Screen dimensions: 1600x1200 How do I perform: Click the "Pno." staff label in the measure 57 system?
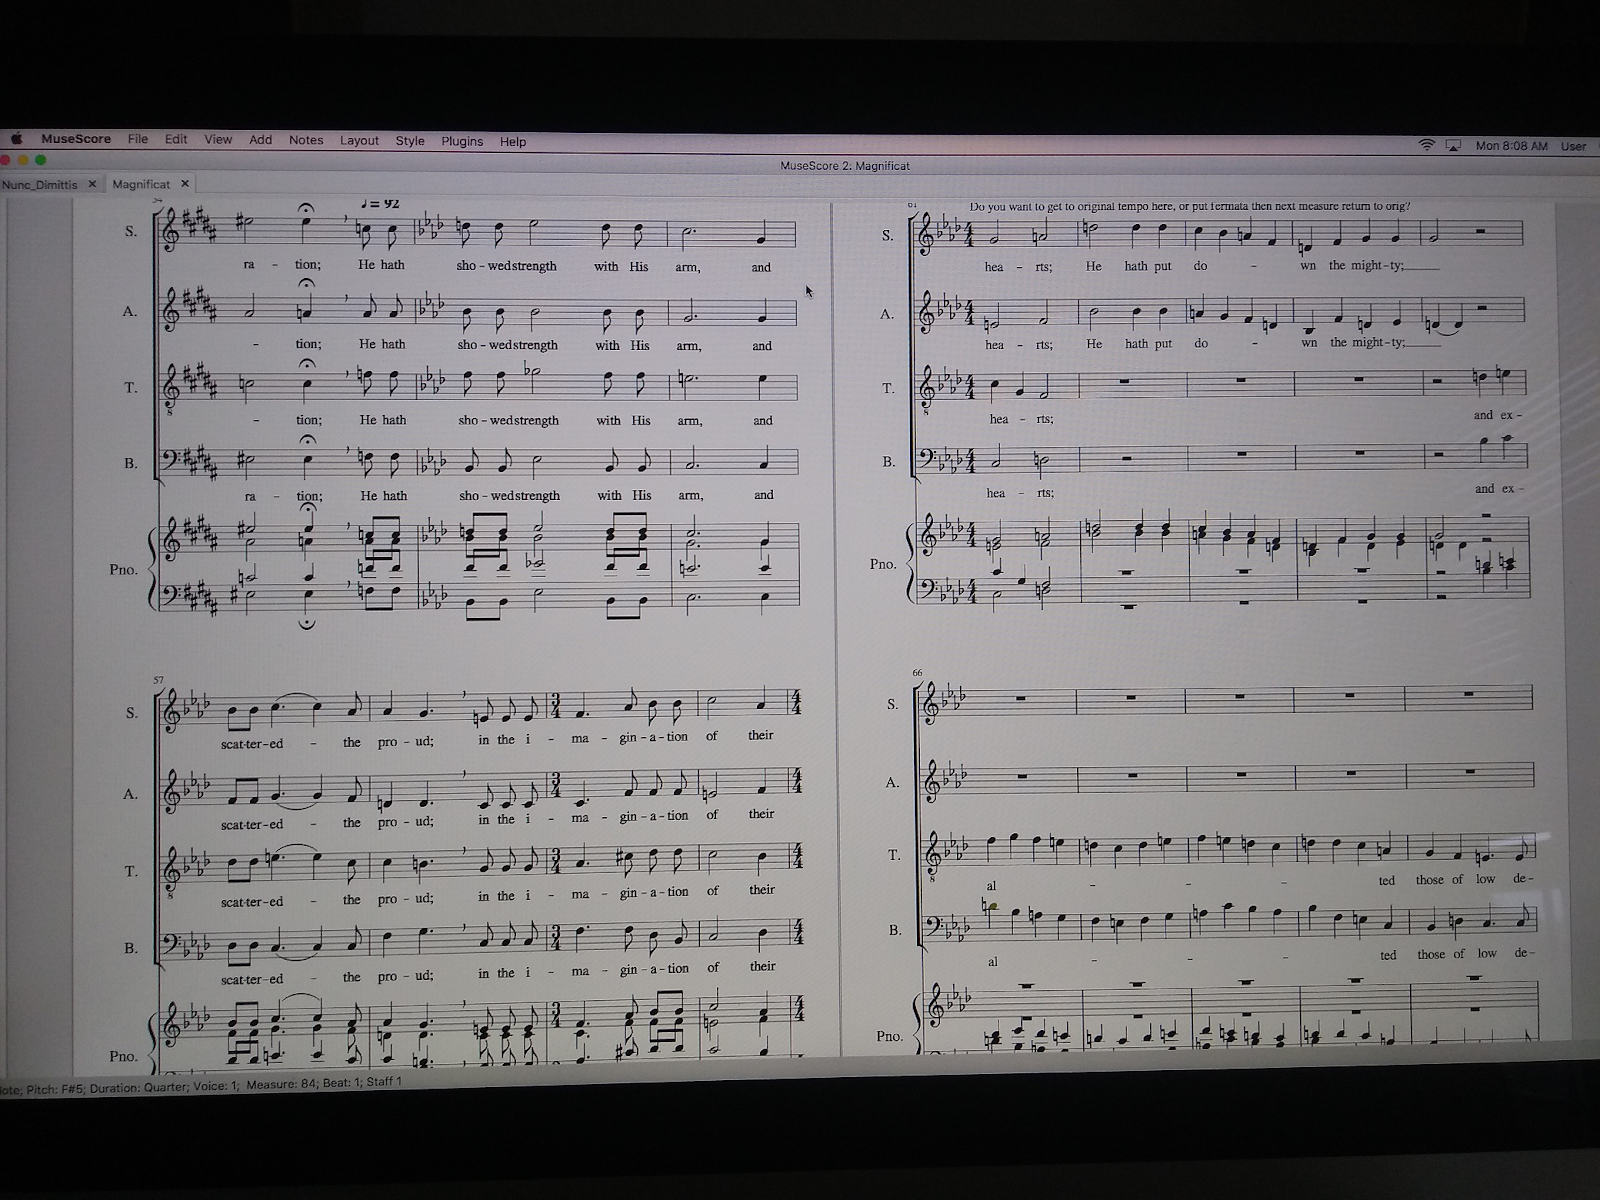click(123, 1056)
